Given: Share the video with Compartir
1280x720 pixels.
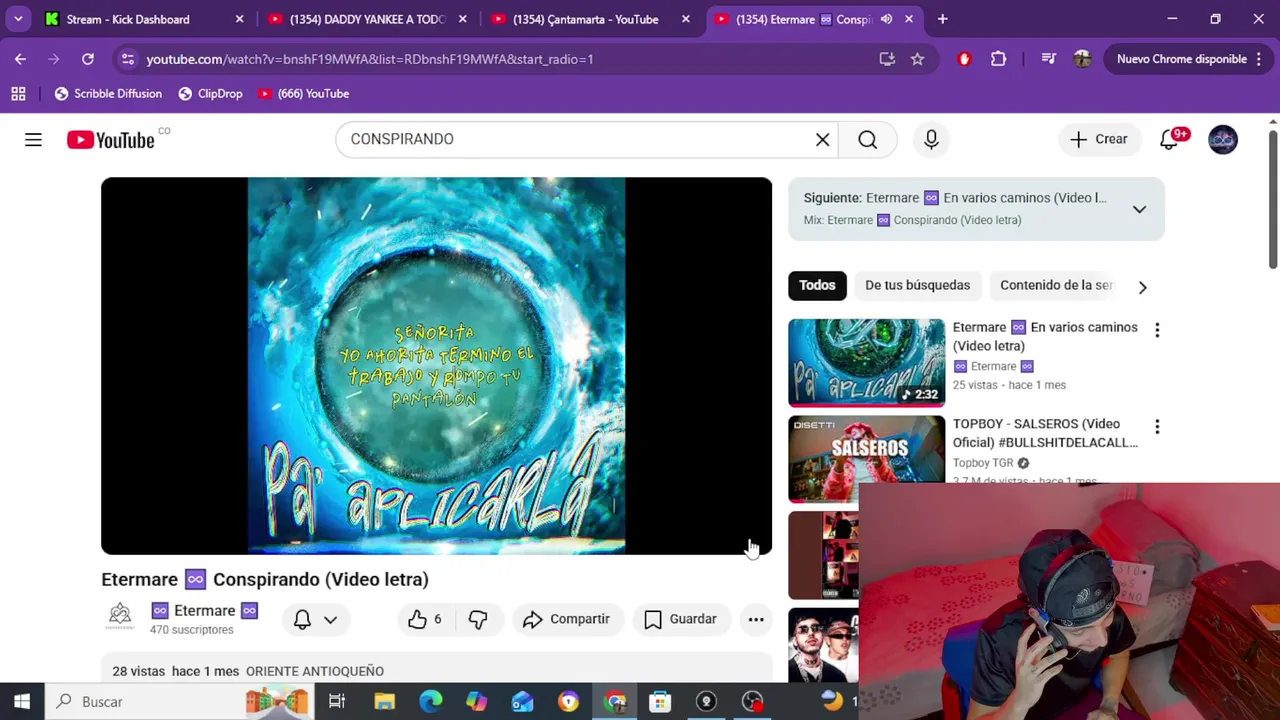Looking at the screenshot, I should pos(566,619).
